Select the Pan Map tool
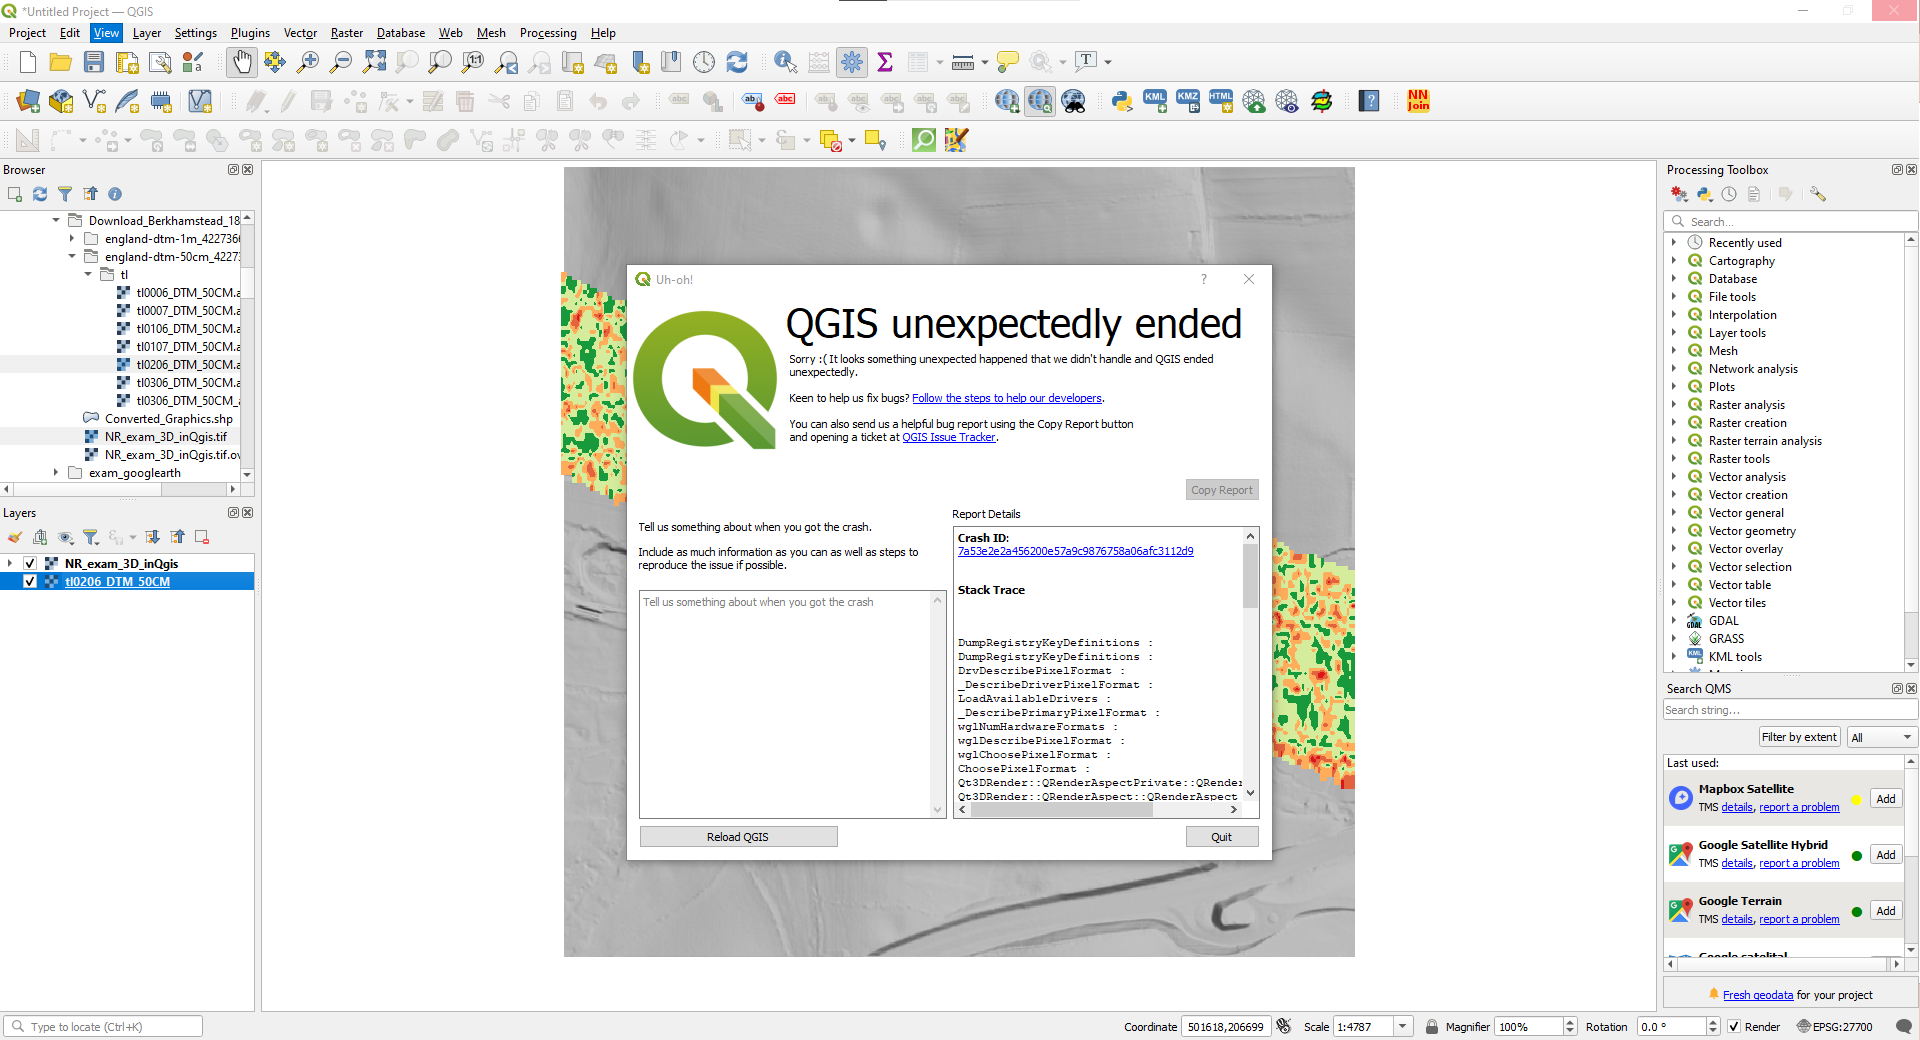1920x1040 pixels. coord(243,62)
